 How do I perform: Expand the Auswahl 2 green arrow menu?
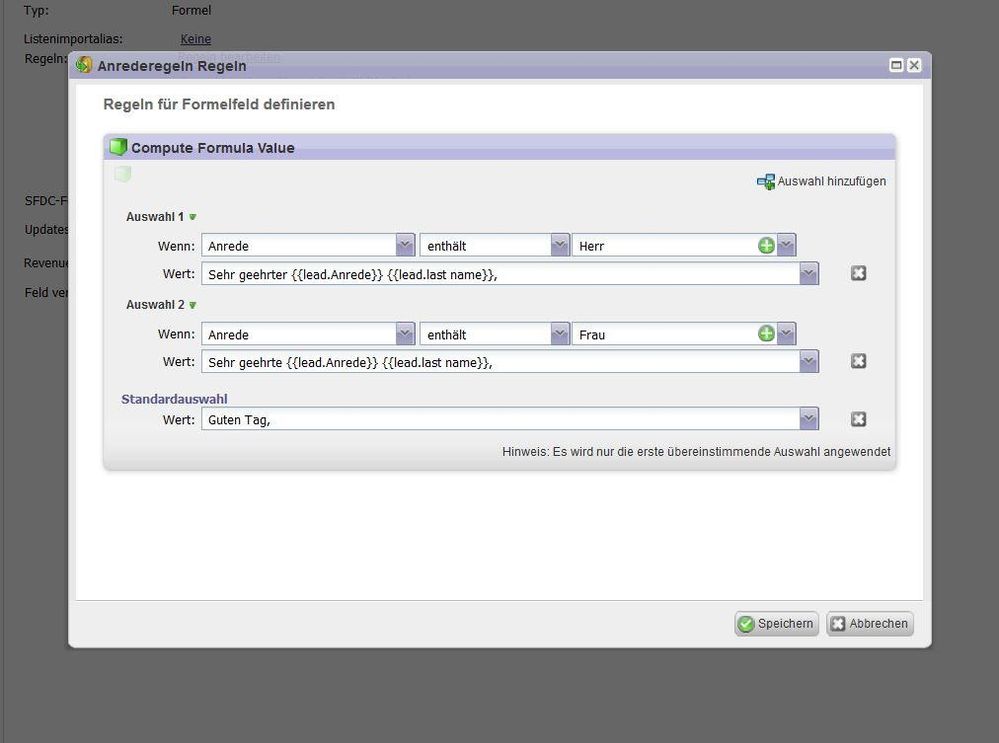point(193,305)
